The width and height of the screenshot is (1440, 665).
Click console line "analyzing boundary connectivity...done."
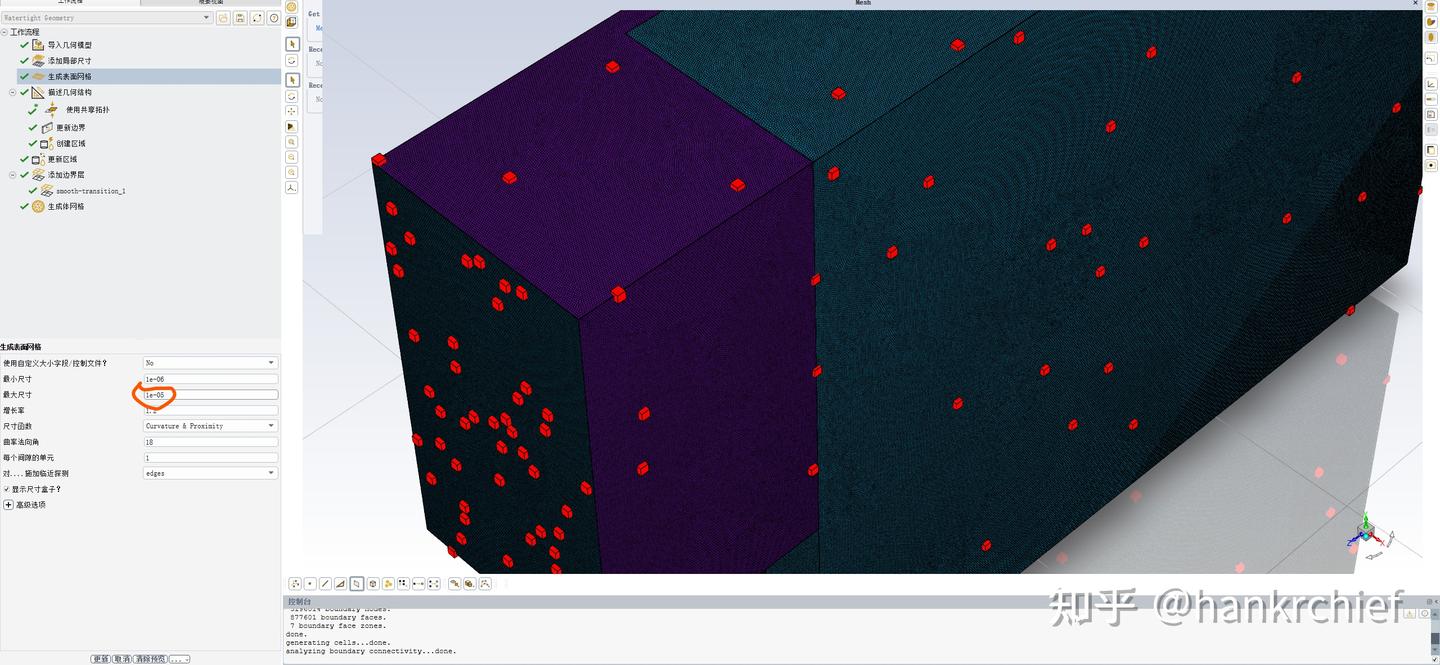click(371, 651)
